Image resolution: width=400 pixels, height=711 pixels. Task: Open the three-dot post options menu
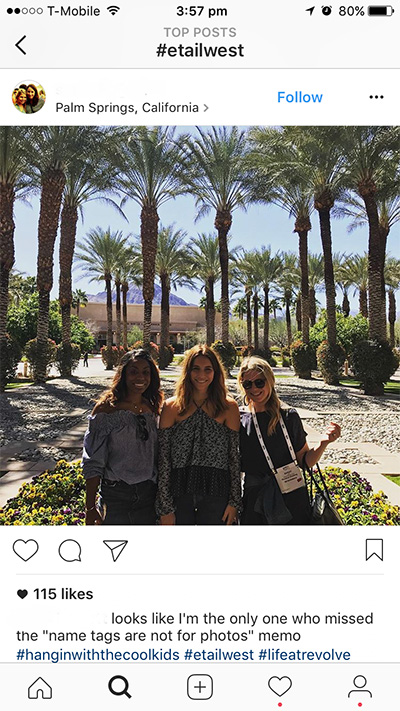coord(376,97)
